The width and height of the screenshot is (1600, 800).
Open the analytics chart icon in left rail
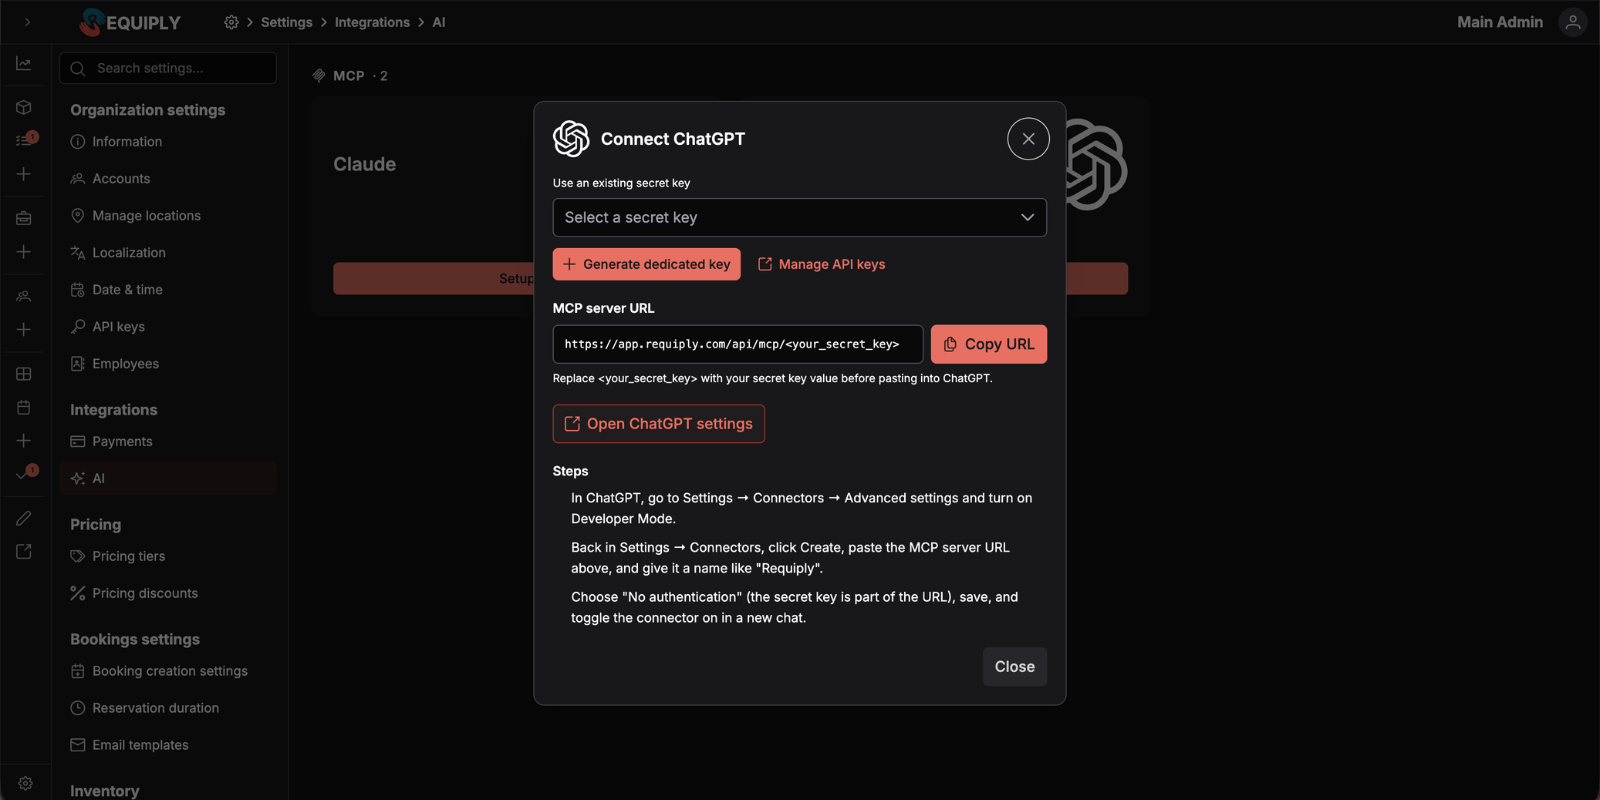click(x=24, y=64)
